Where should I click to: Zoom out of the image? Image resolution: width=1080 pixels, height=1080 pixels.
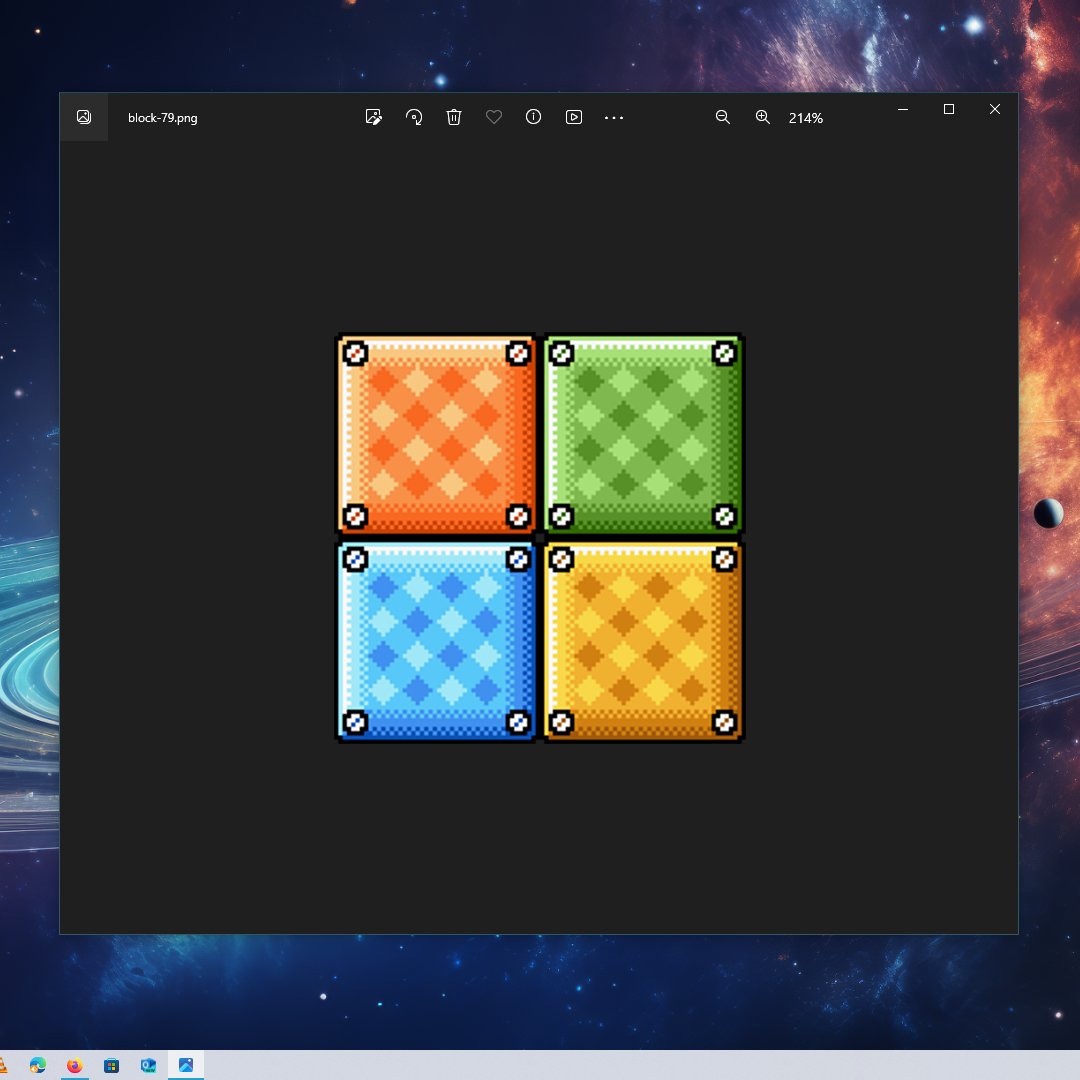coord(722,117)
